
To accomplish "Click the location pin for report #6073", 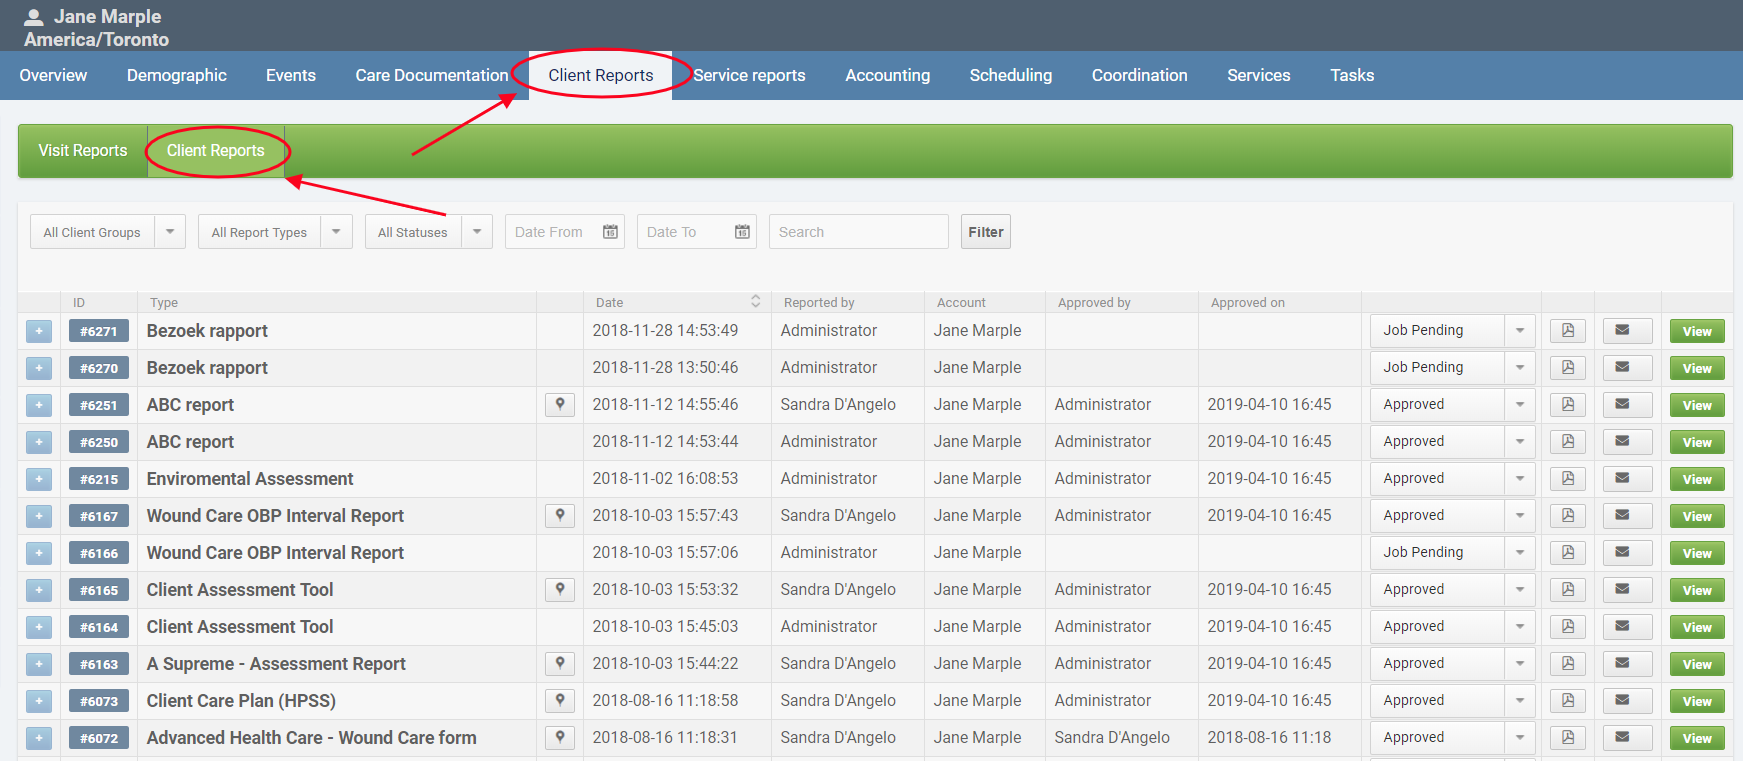I will click(x=560, y=701).
